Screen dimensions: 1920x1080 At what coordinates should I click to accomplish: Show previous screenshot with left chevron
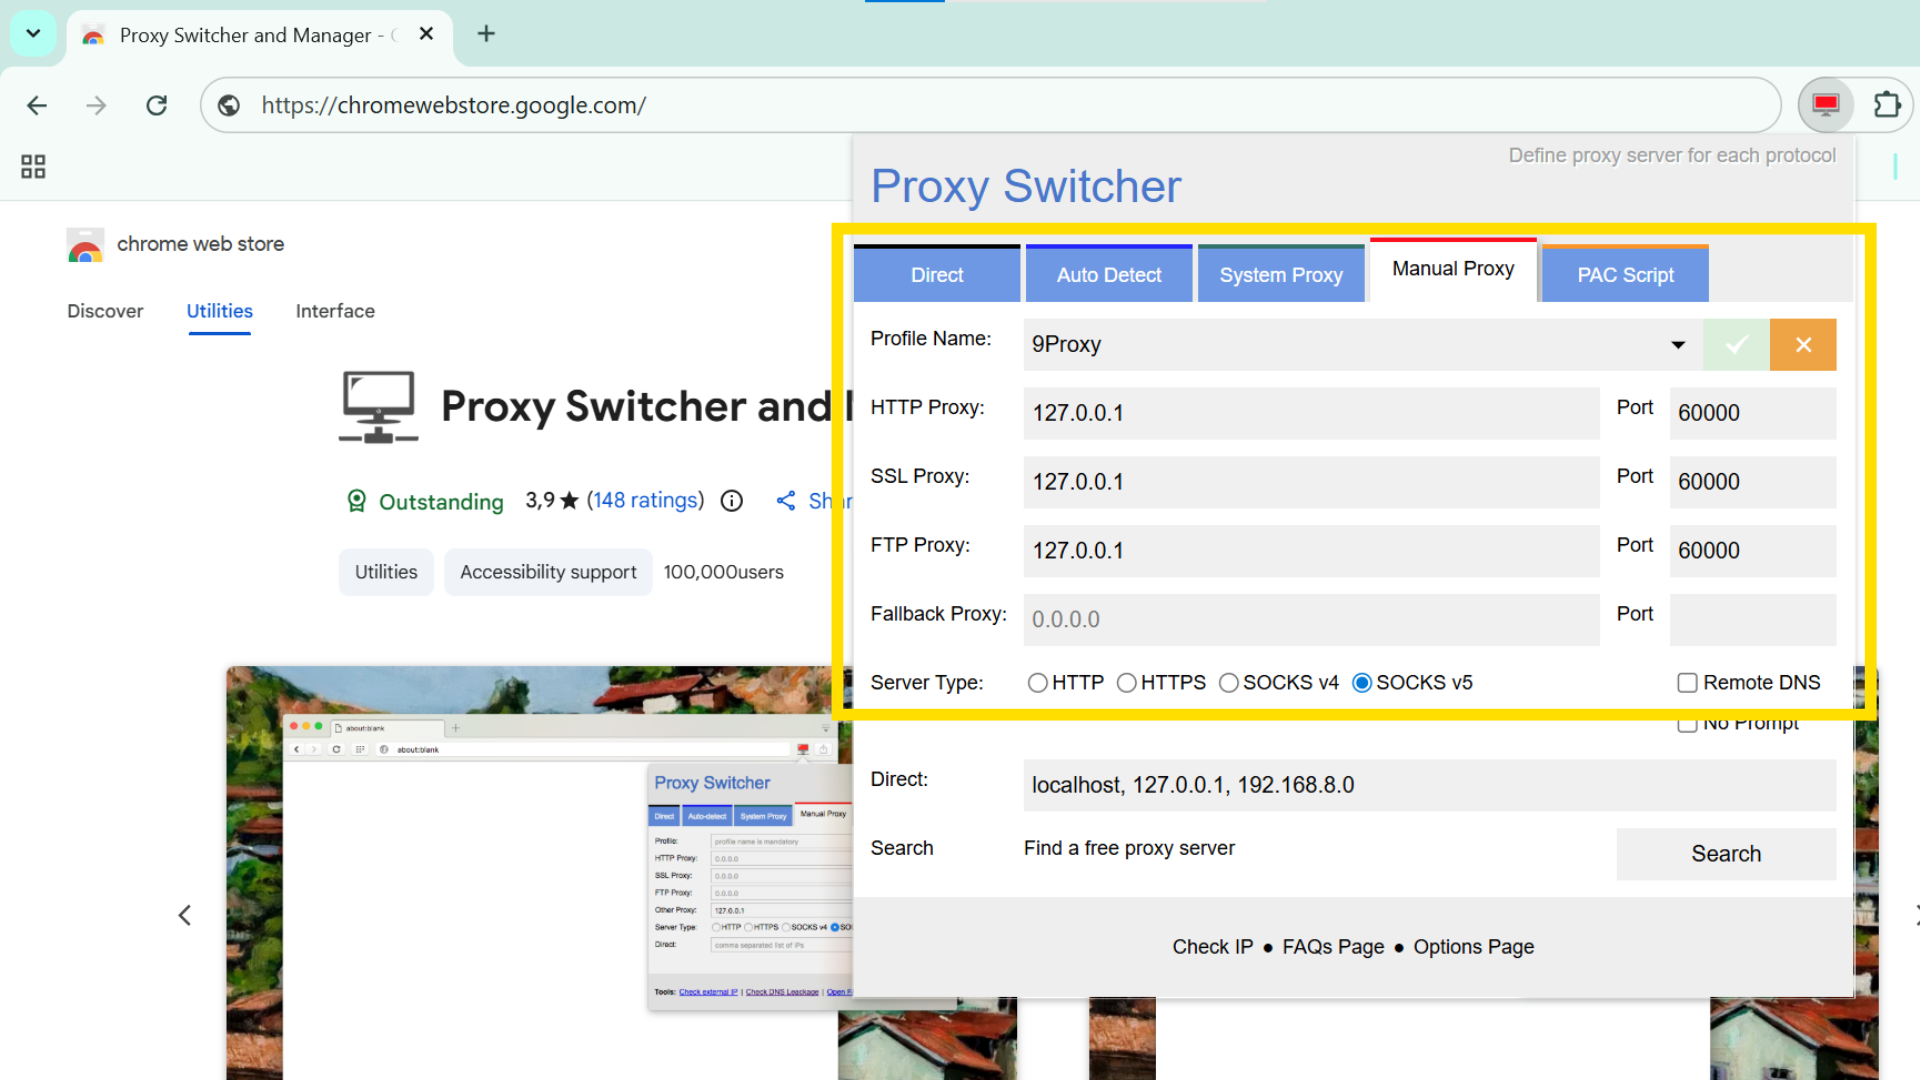tap(185, 915)
